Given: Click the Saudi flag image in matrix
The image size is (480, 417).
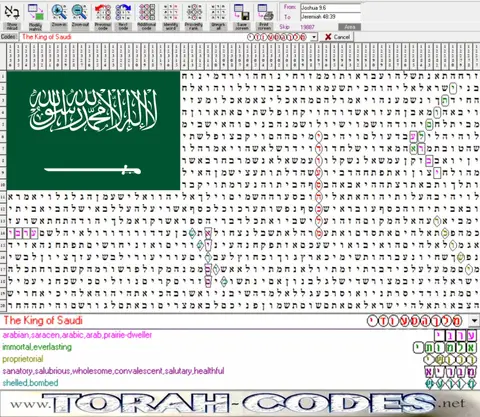Looking at the screenshot, I should coord(93,130).
